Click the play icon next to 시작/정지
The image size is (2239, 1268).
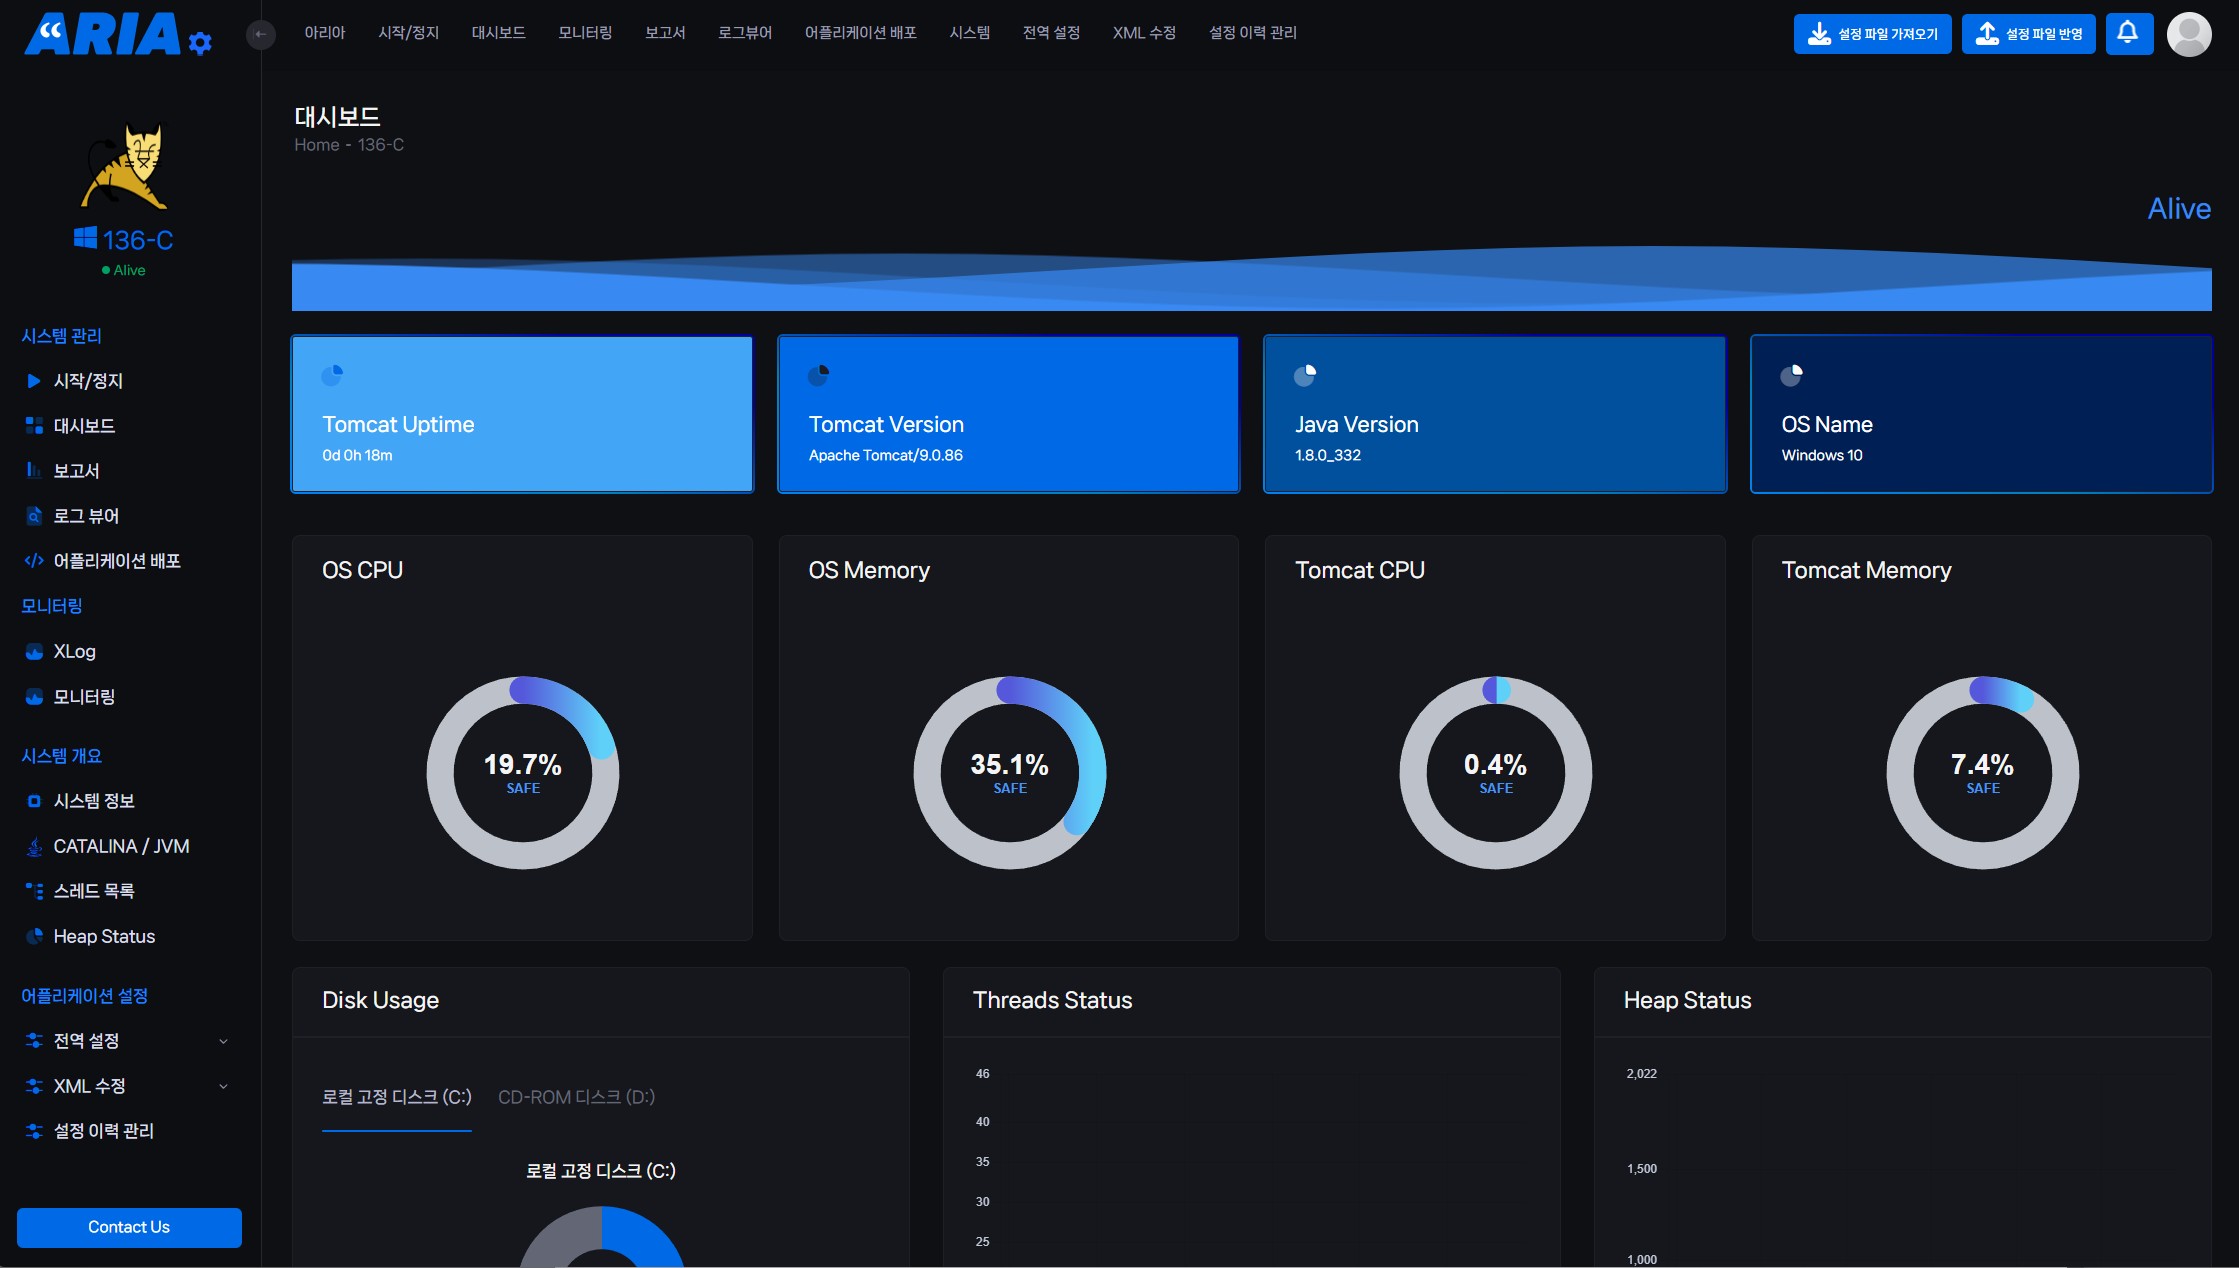click(34, 381)
